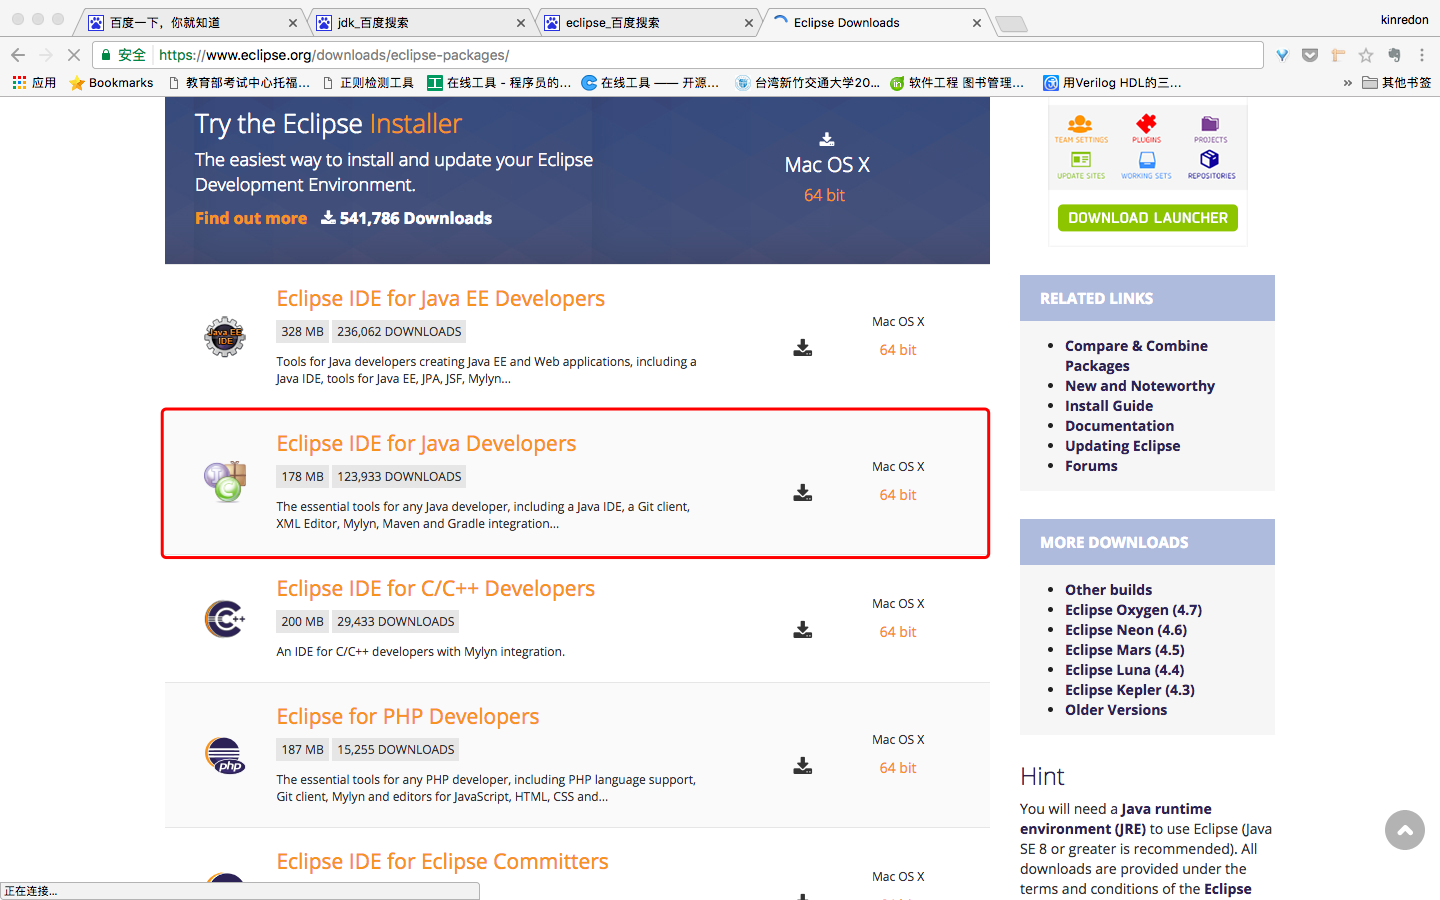Open the Updating Eclipse link
Viewport: 1440px width, 900px height.
[1123, 446]
